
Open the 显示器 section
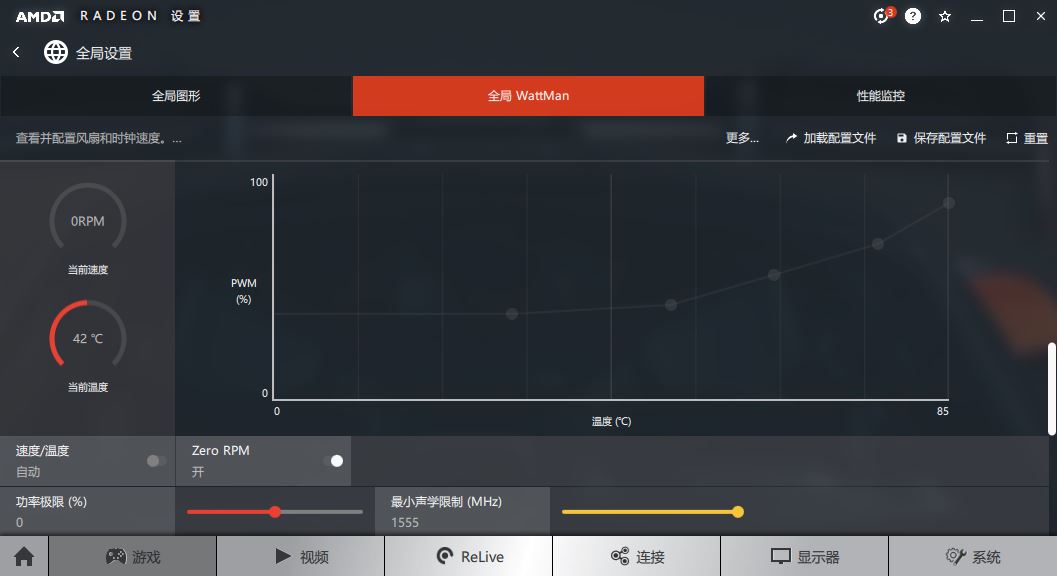[x=805, y=556]
